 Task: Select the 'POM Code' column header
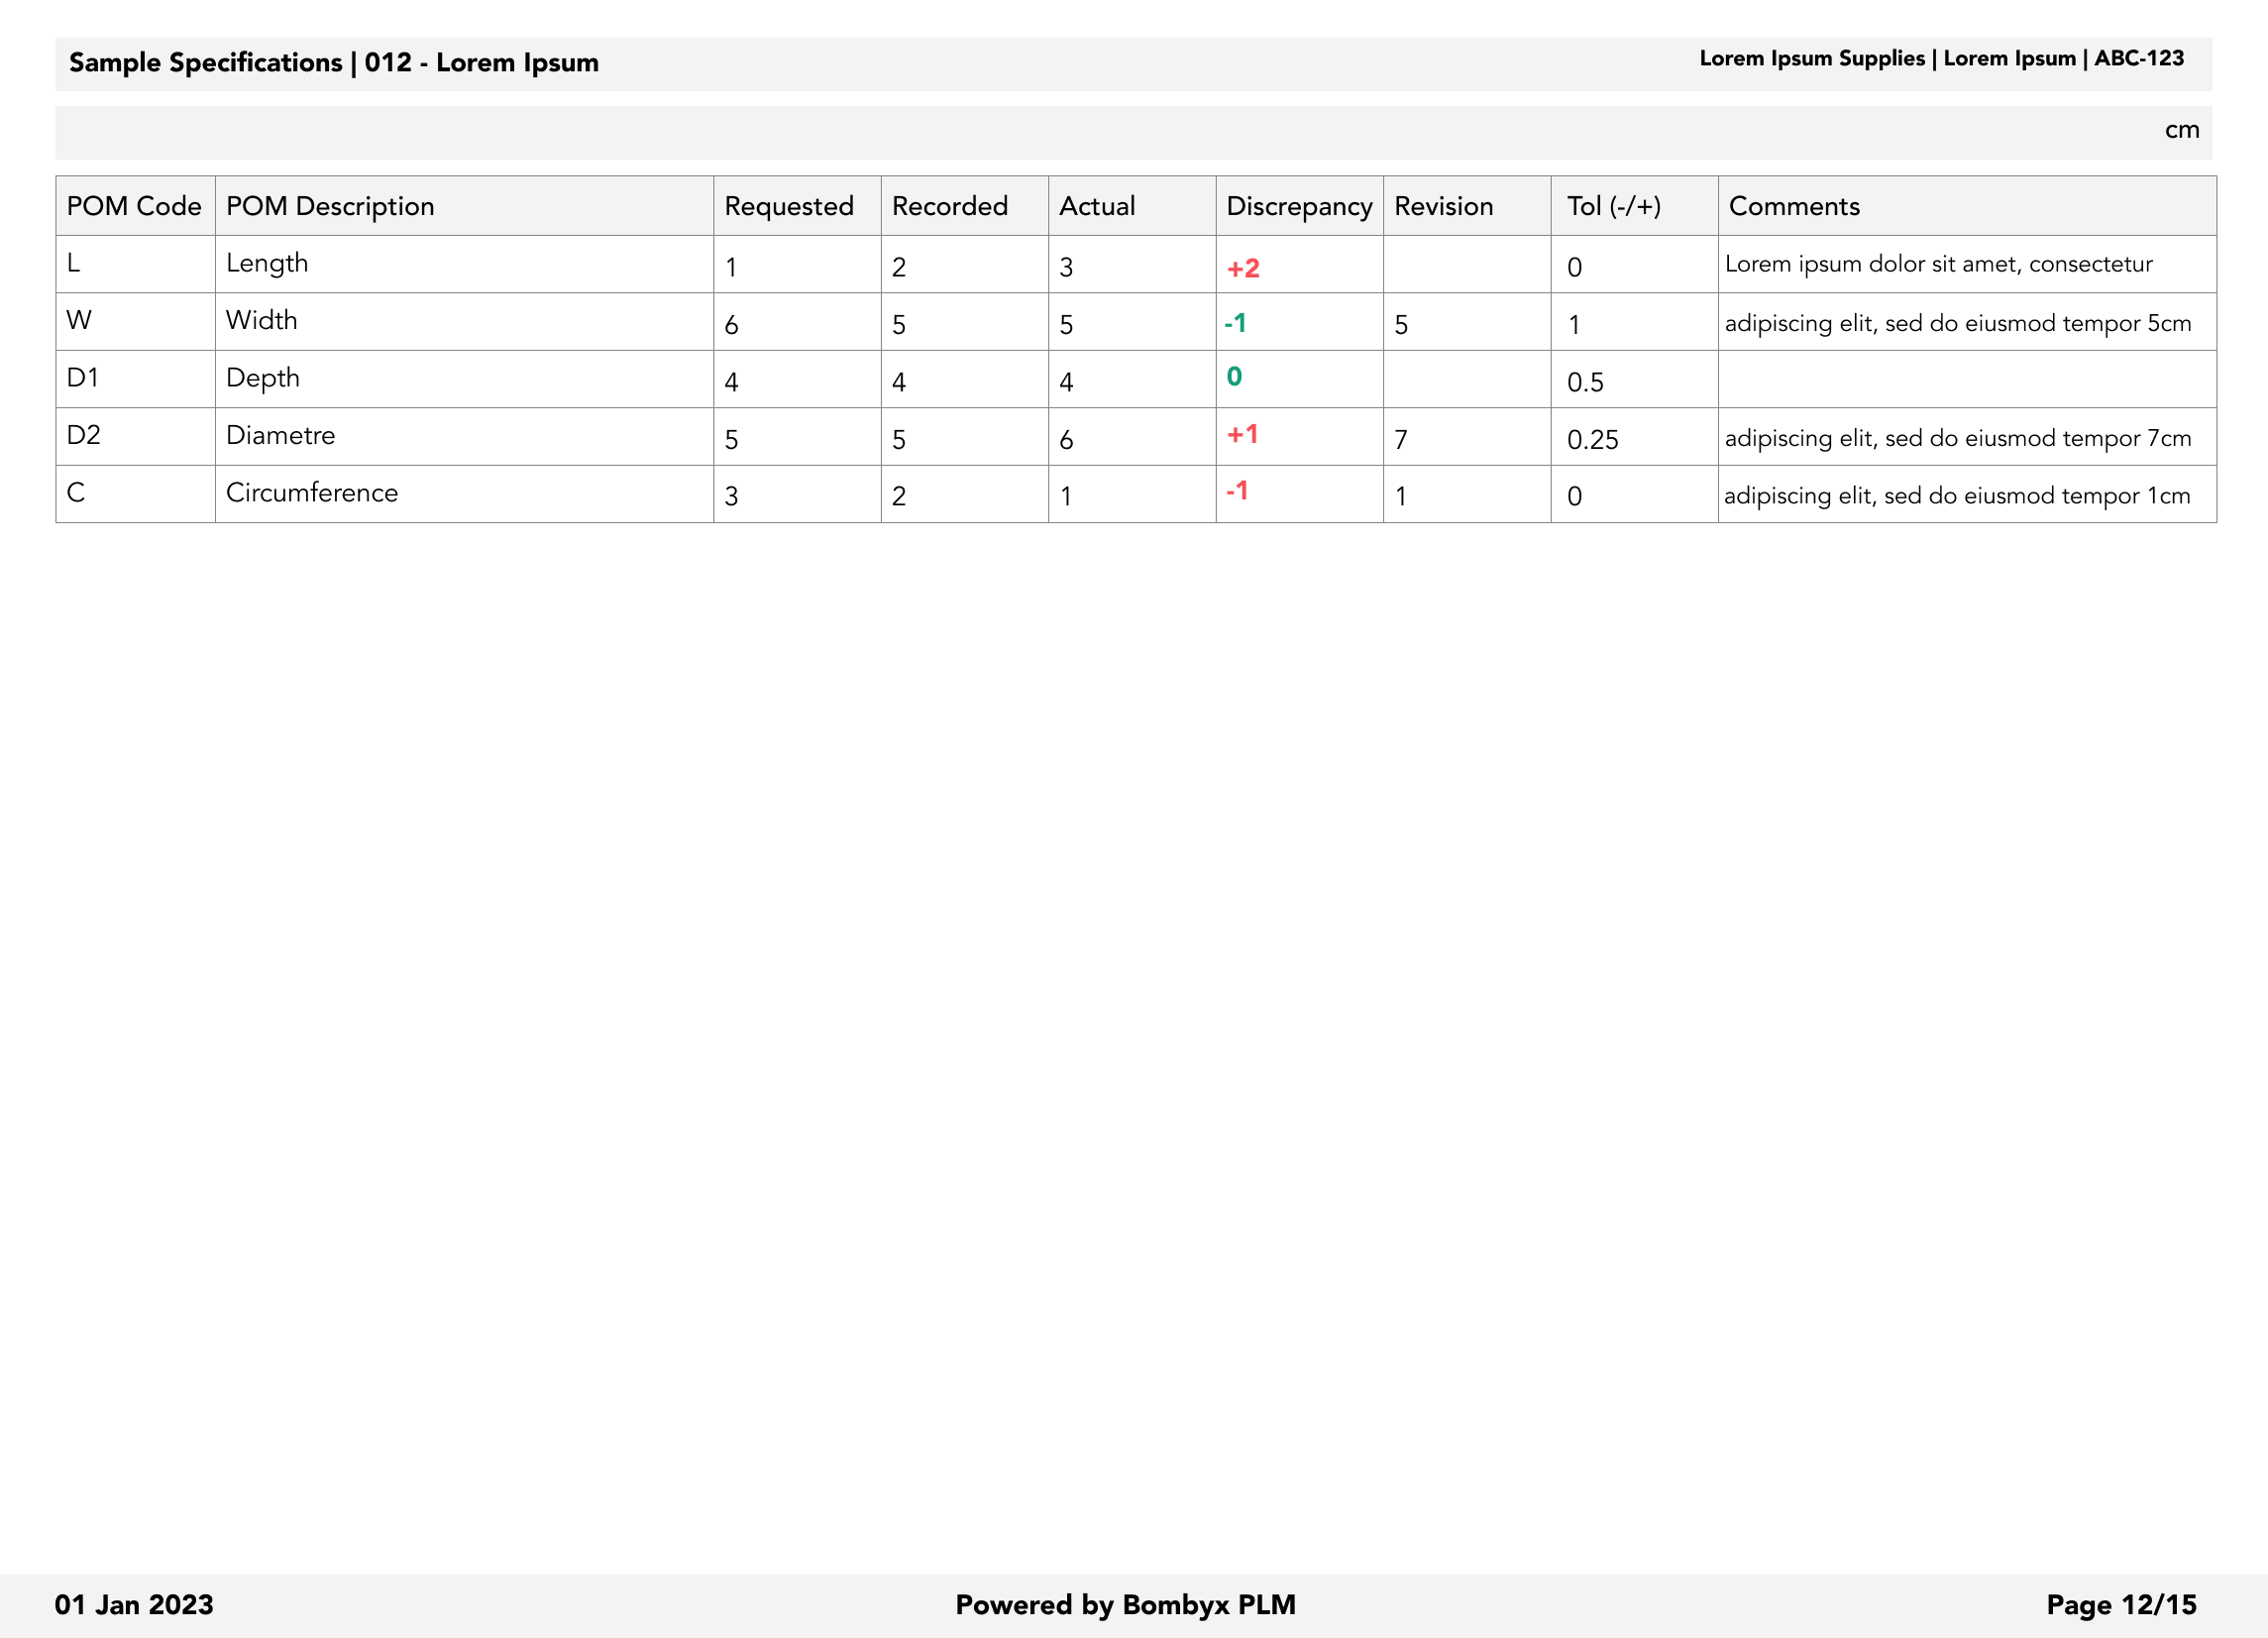(134, 206)
